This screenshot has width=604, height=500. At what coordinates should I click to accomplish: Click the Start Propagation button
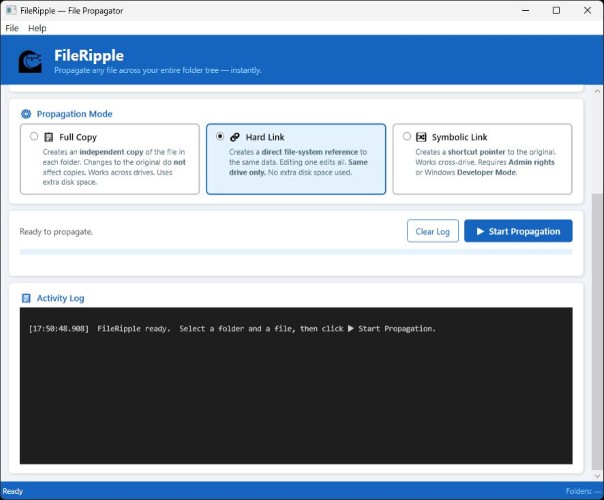tap(518, 231)
